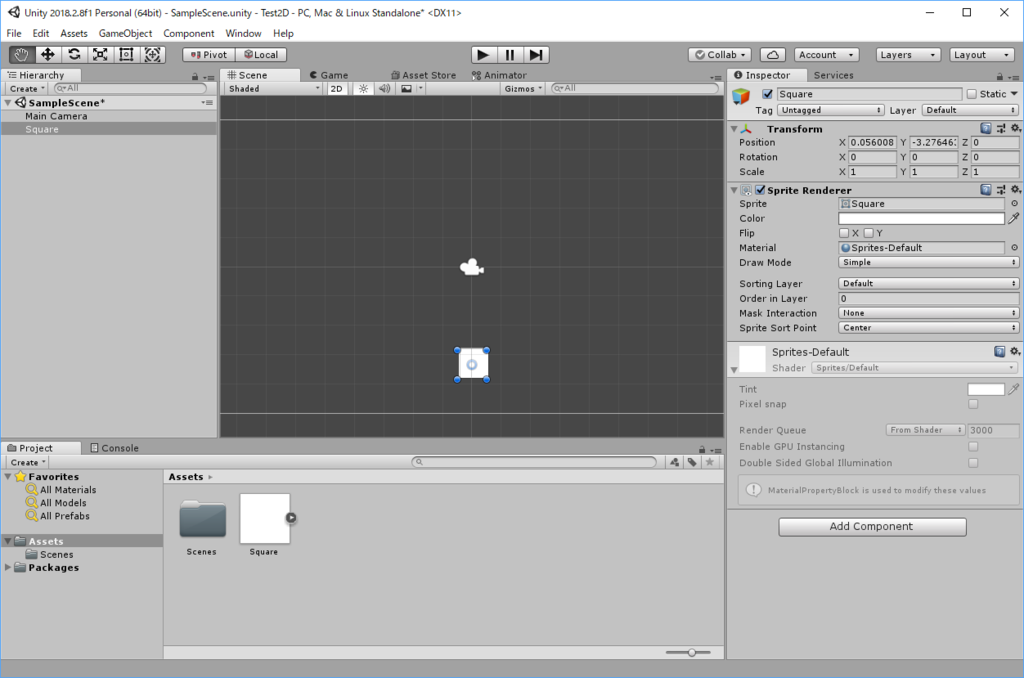1024x678 pixels.
Task: Select the Hand tool
Action: 22,55
